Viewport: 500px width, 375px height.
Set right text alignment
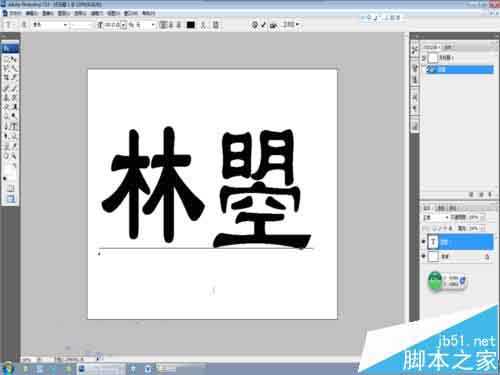point(179,25)
